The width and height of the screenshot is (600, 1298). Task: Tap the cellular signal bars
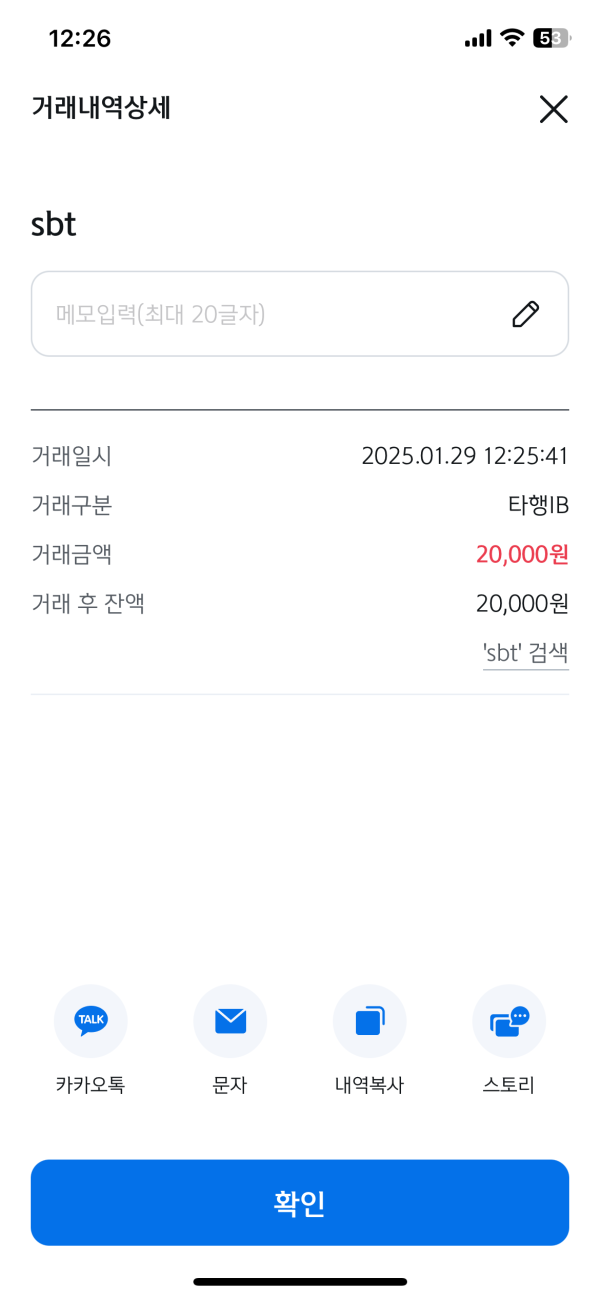pyautogui.click(x=478, y=39)
